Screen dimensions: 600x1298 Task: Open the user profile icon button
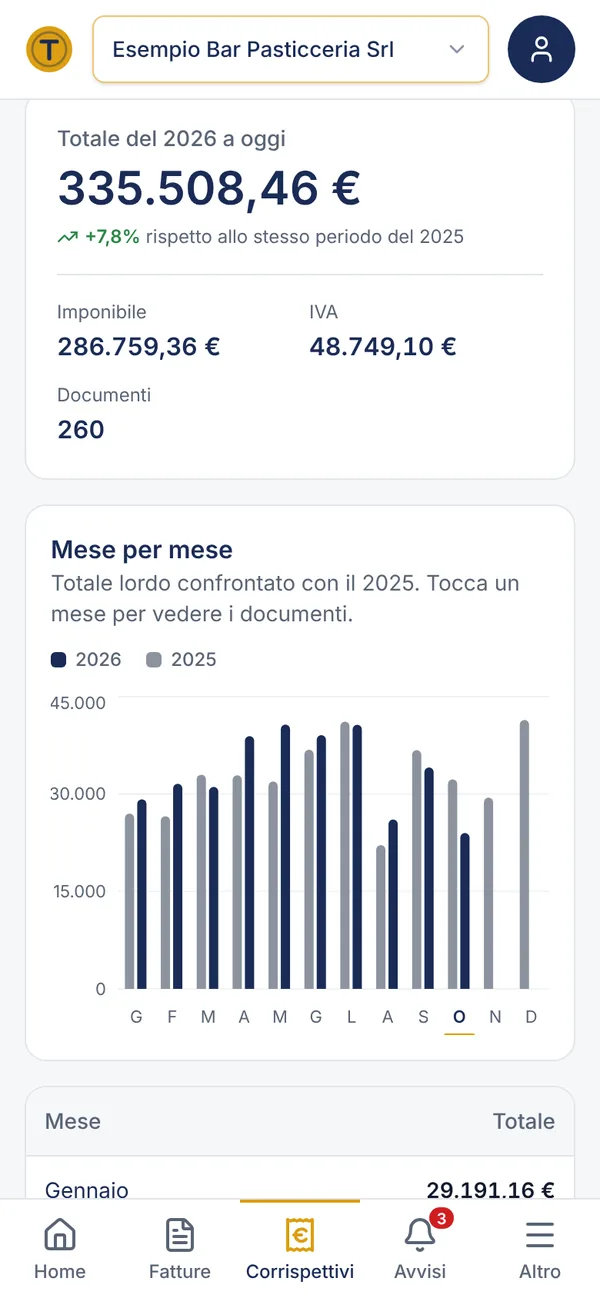[541, 49]
